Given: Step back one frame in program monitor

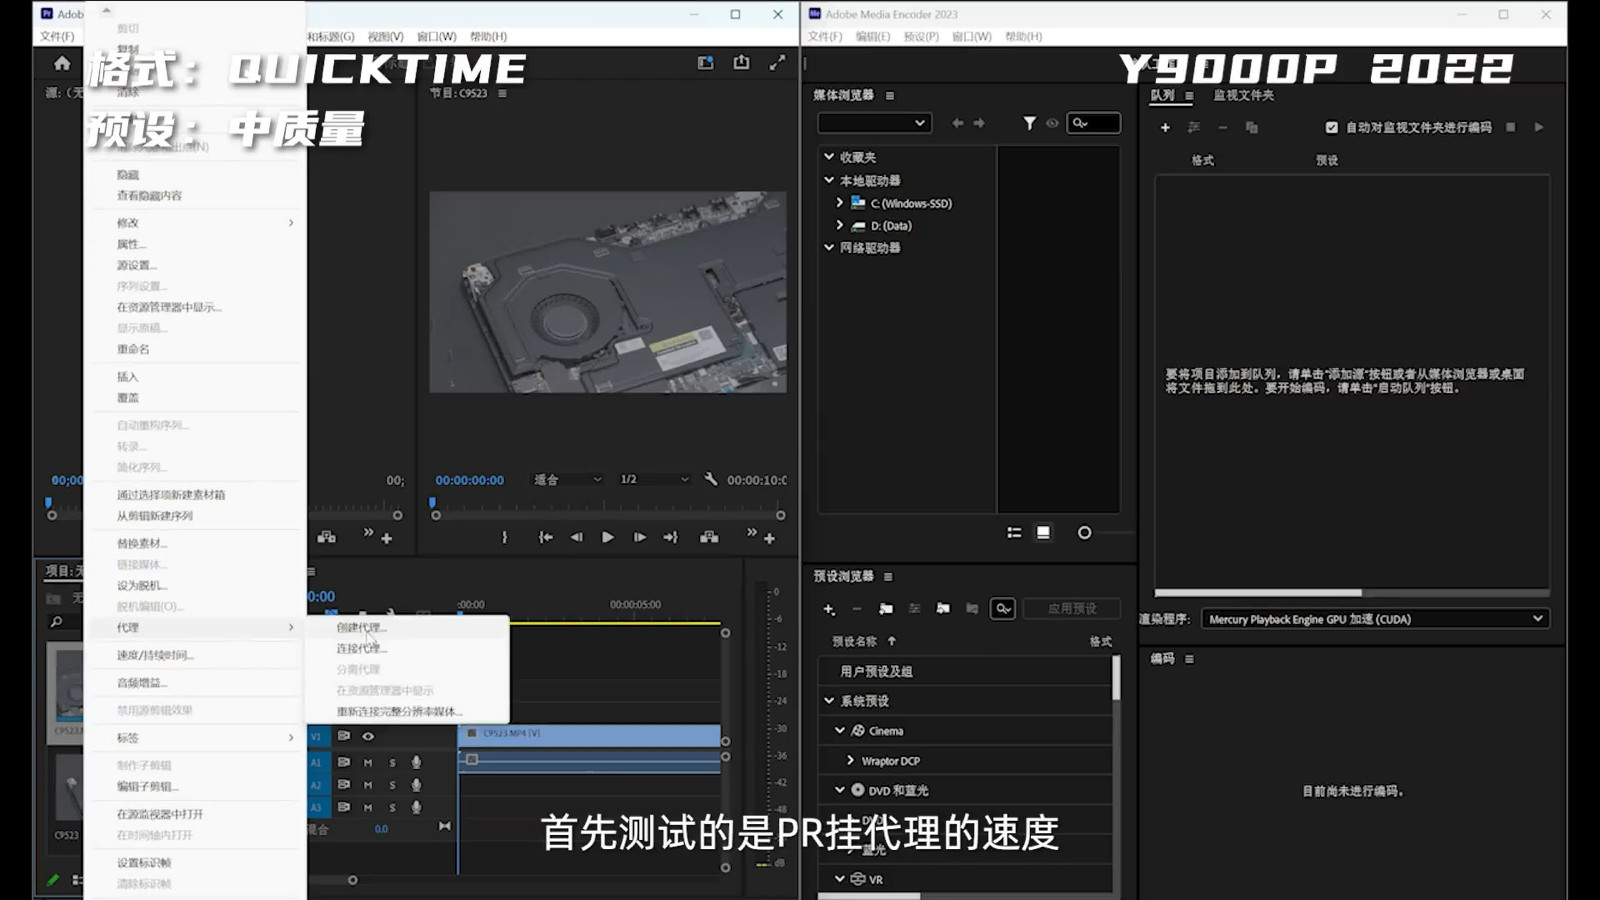Looking at the screenshot, I should tap(576, 537).
